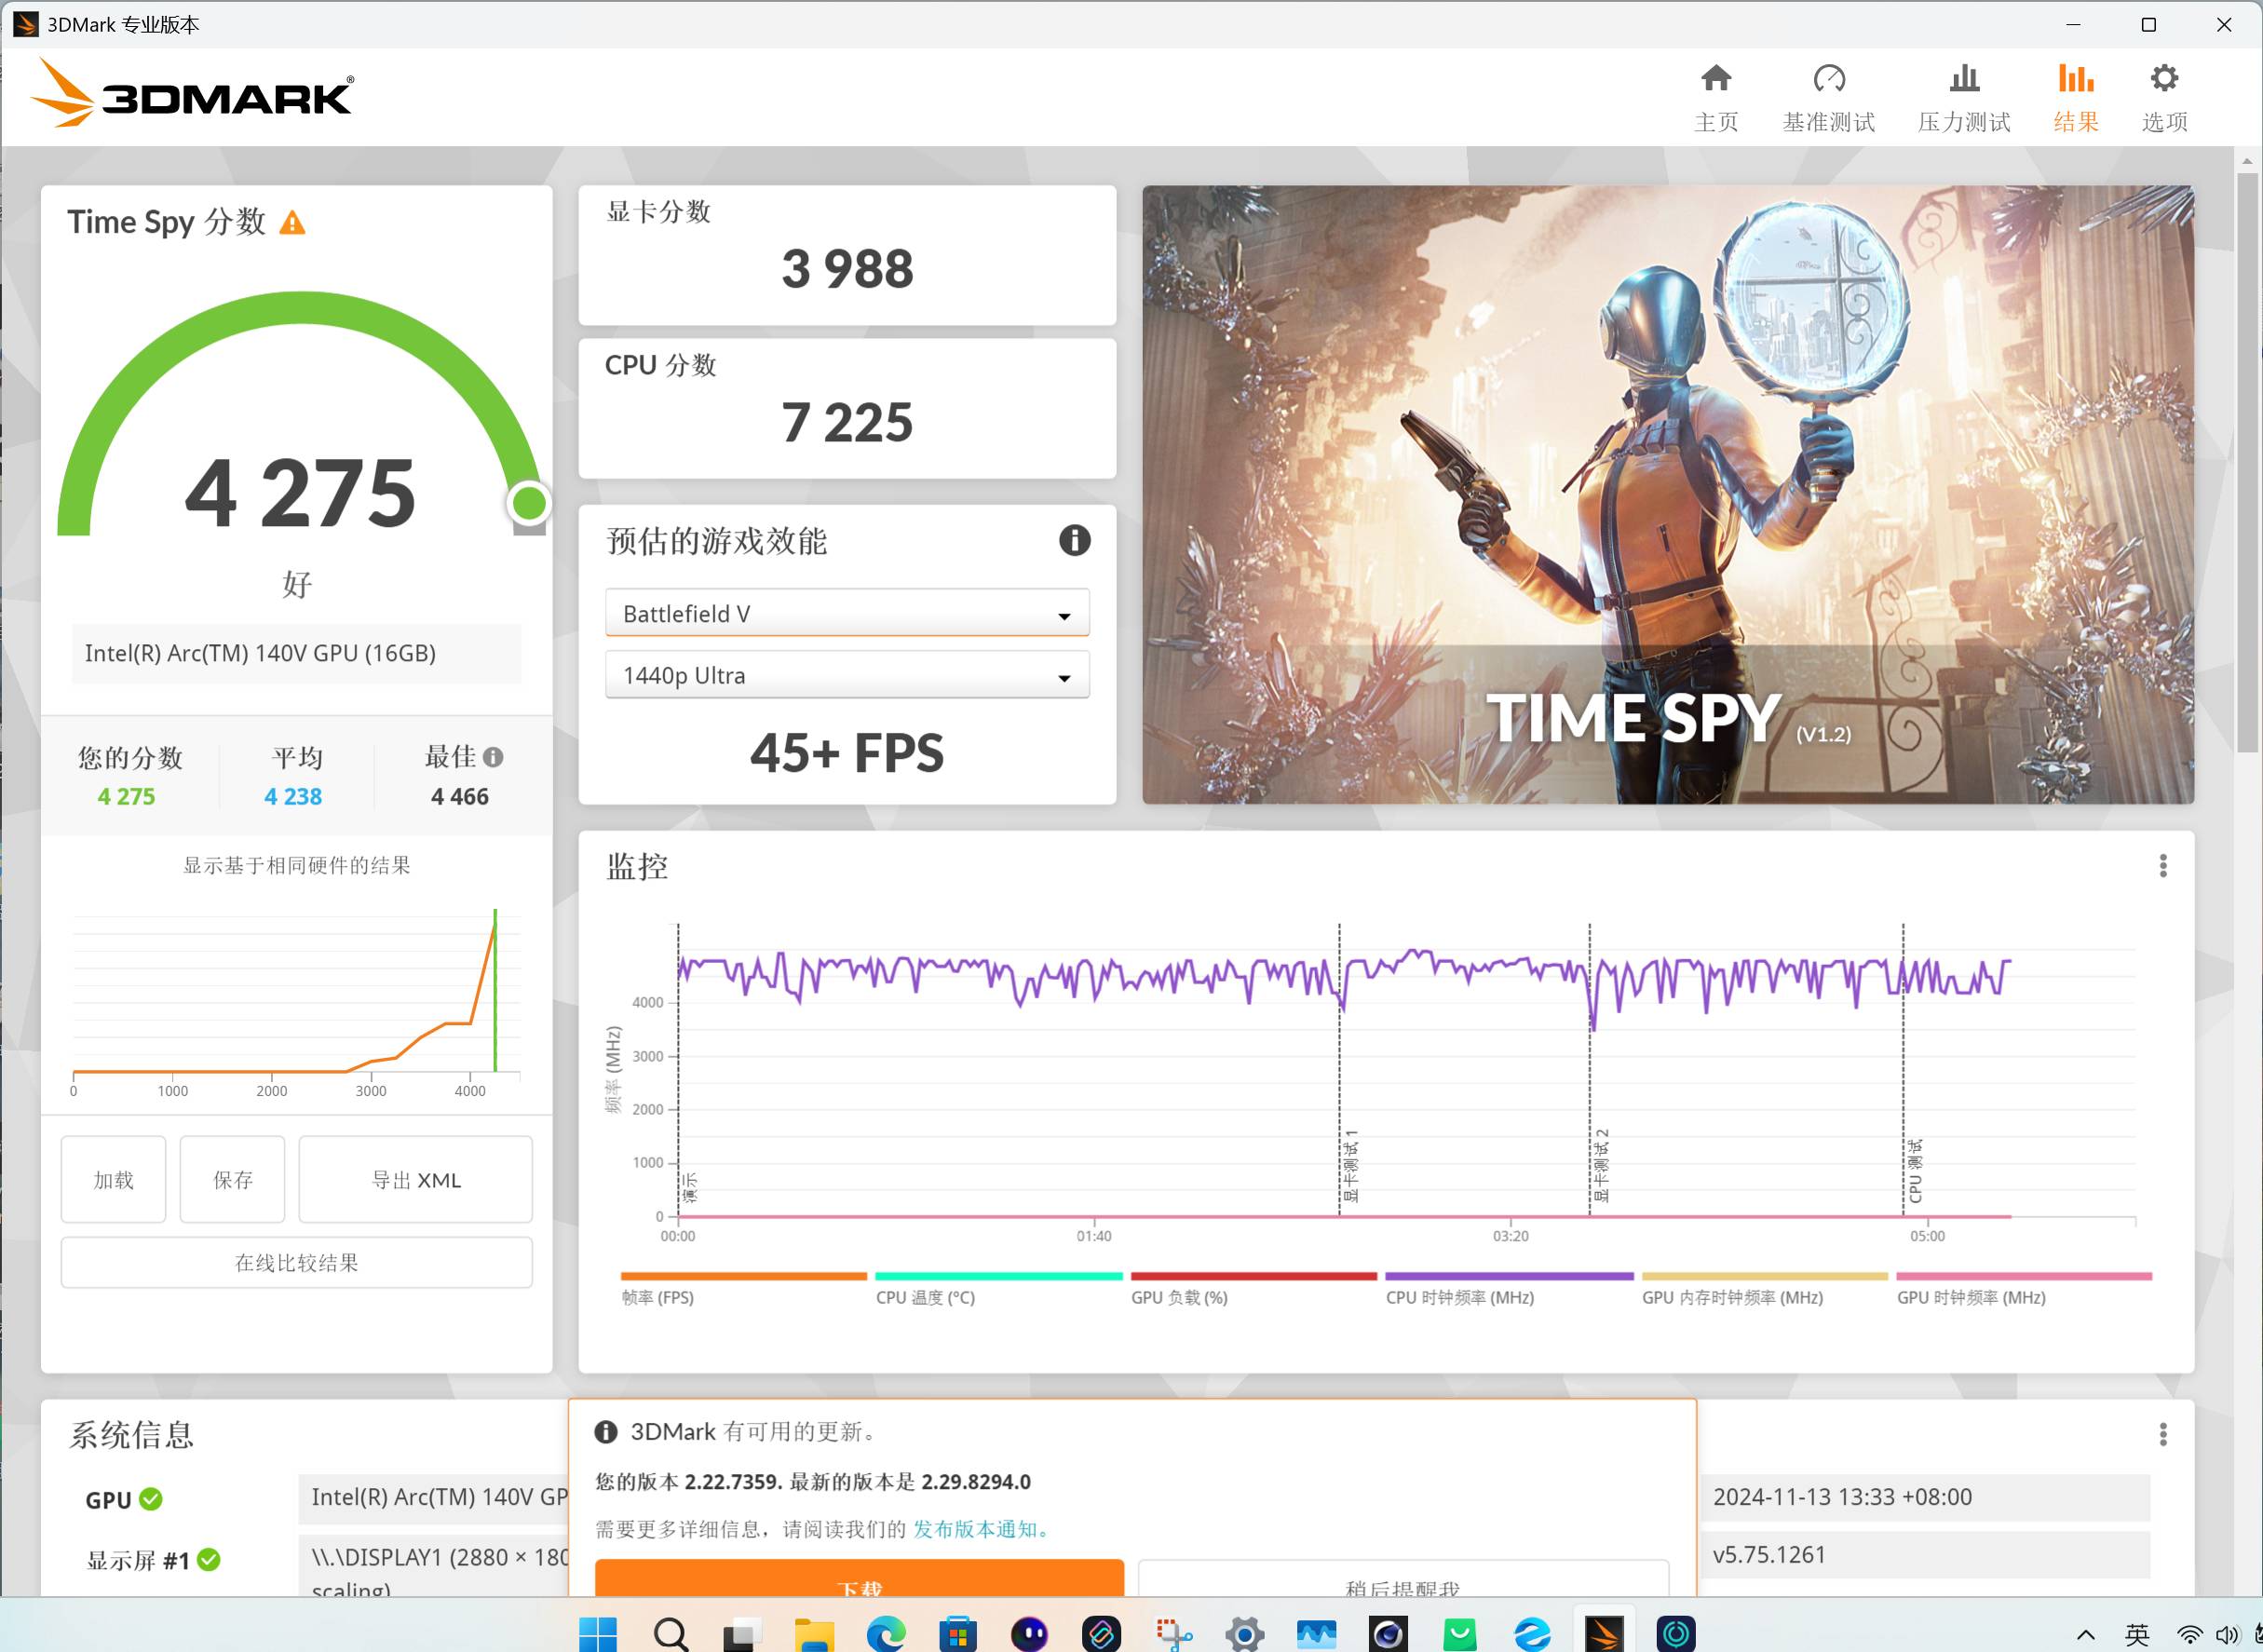2263x1652 pixels.
Task: Open Snipping Tool from taskbar
Action: tap(1174, 1635)
